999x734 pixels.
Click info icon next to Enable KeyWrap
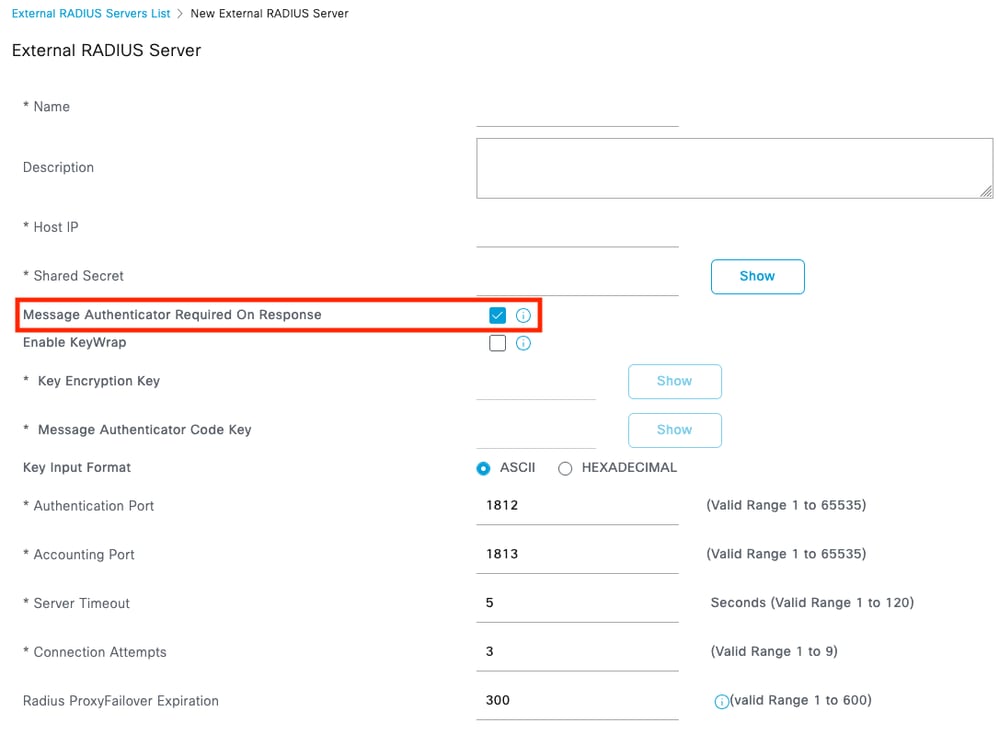coord(523,344)
